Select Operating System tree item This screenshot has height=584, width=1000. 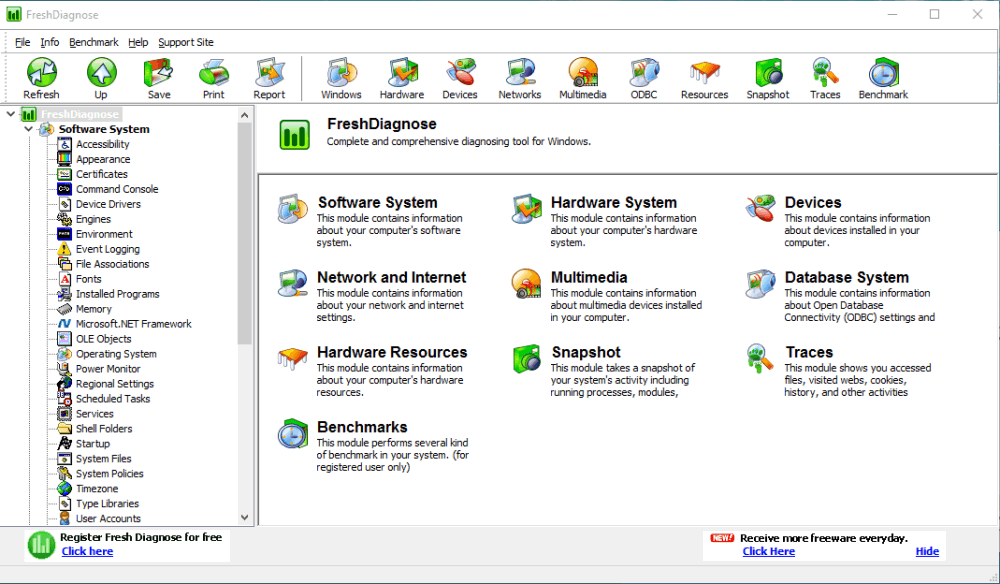[116, 354]
